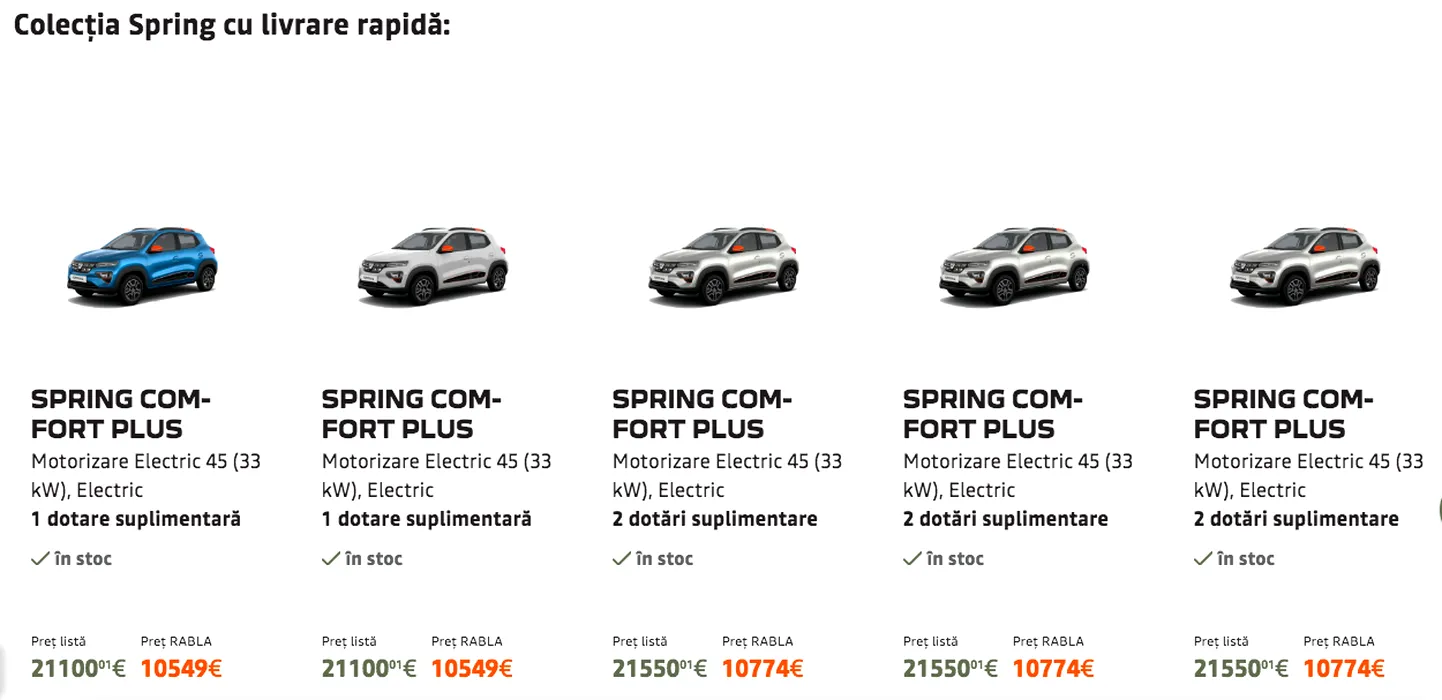The width and height of the screenshot is (1442, 700).
Task: Select the third card's silver car image
Action: (723, 265)
